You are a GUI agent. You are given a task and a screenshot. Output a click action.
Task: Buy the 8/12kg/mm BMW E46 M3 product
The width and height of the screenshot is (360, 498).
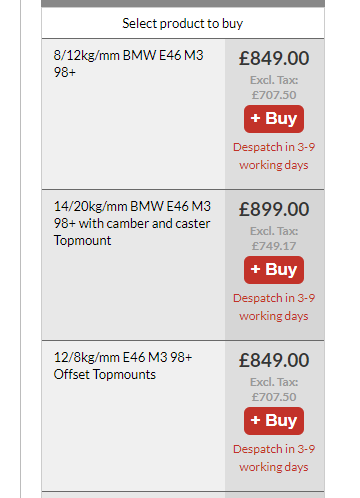click(274, 119)
